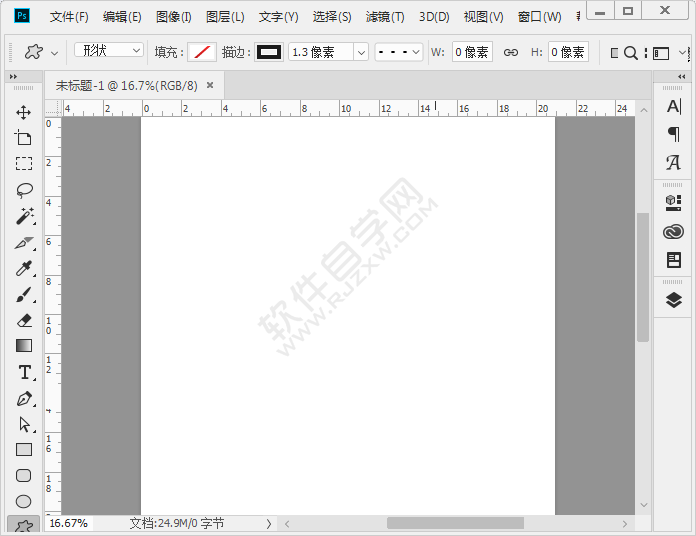Select the Move tool
Screen dimensions: 696x536
click(x=24, y=112)
